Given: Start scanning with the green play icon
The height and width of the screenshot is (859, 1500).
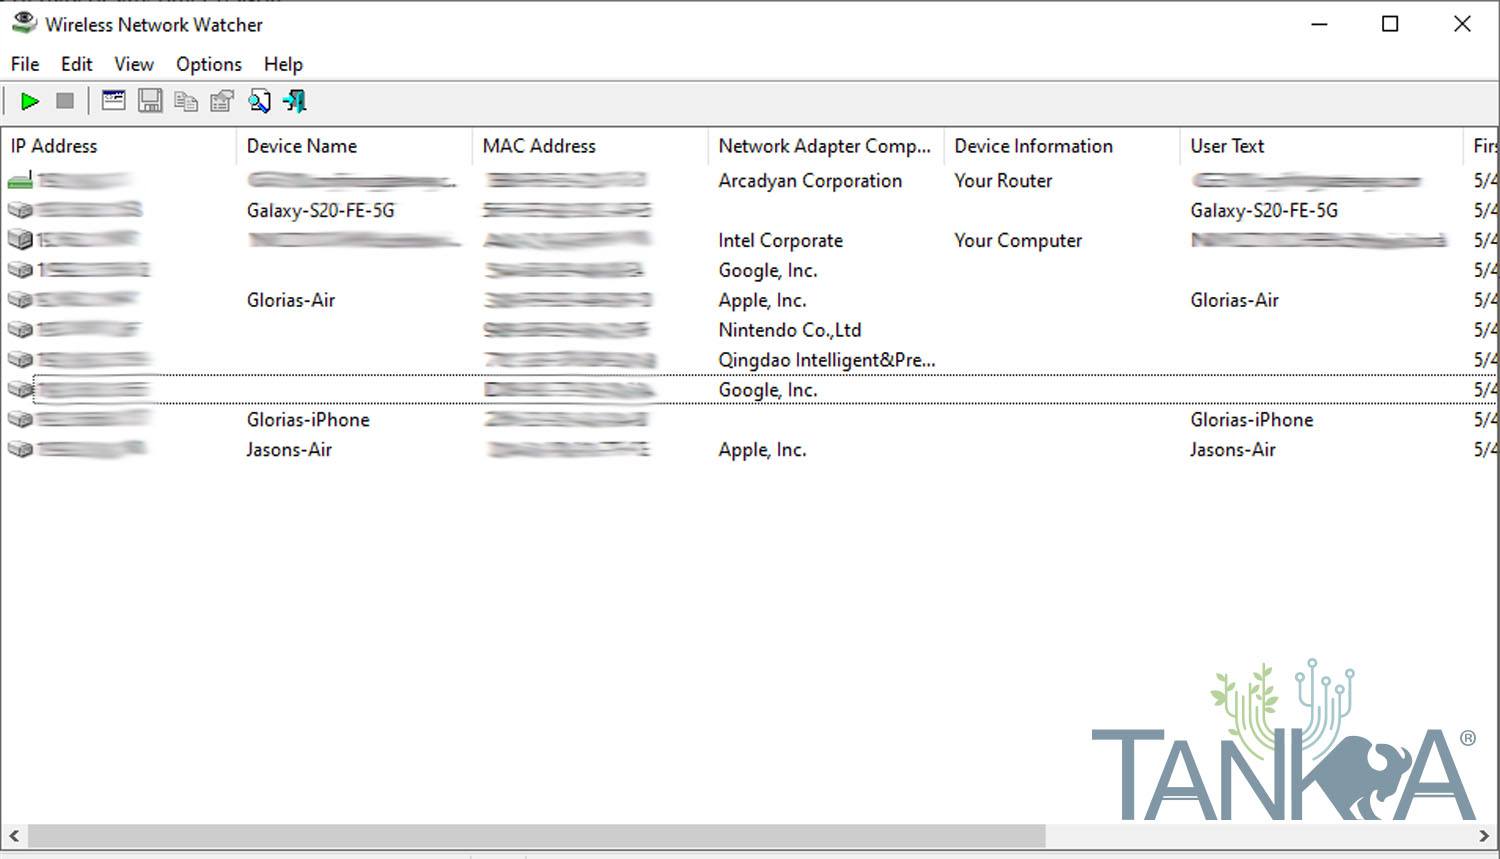Looking at the screenshot, I should pyautogui.click(x=30, y=101).
